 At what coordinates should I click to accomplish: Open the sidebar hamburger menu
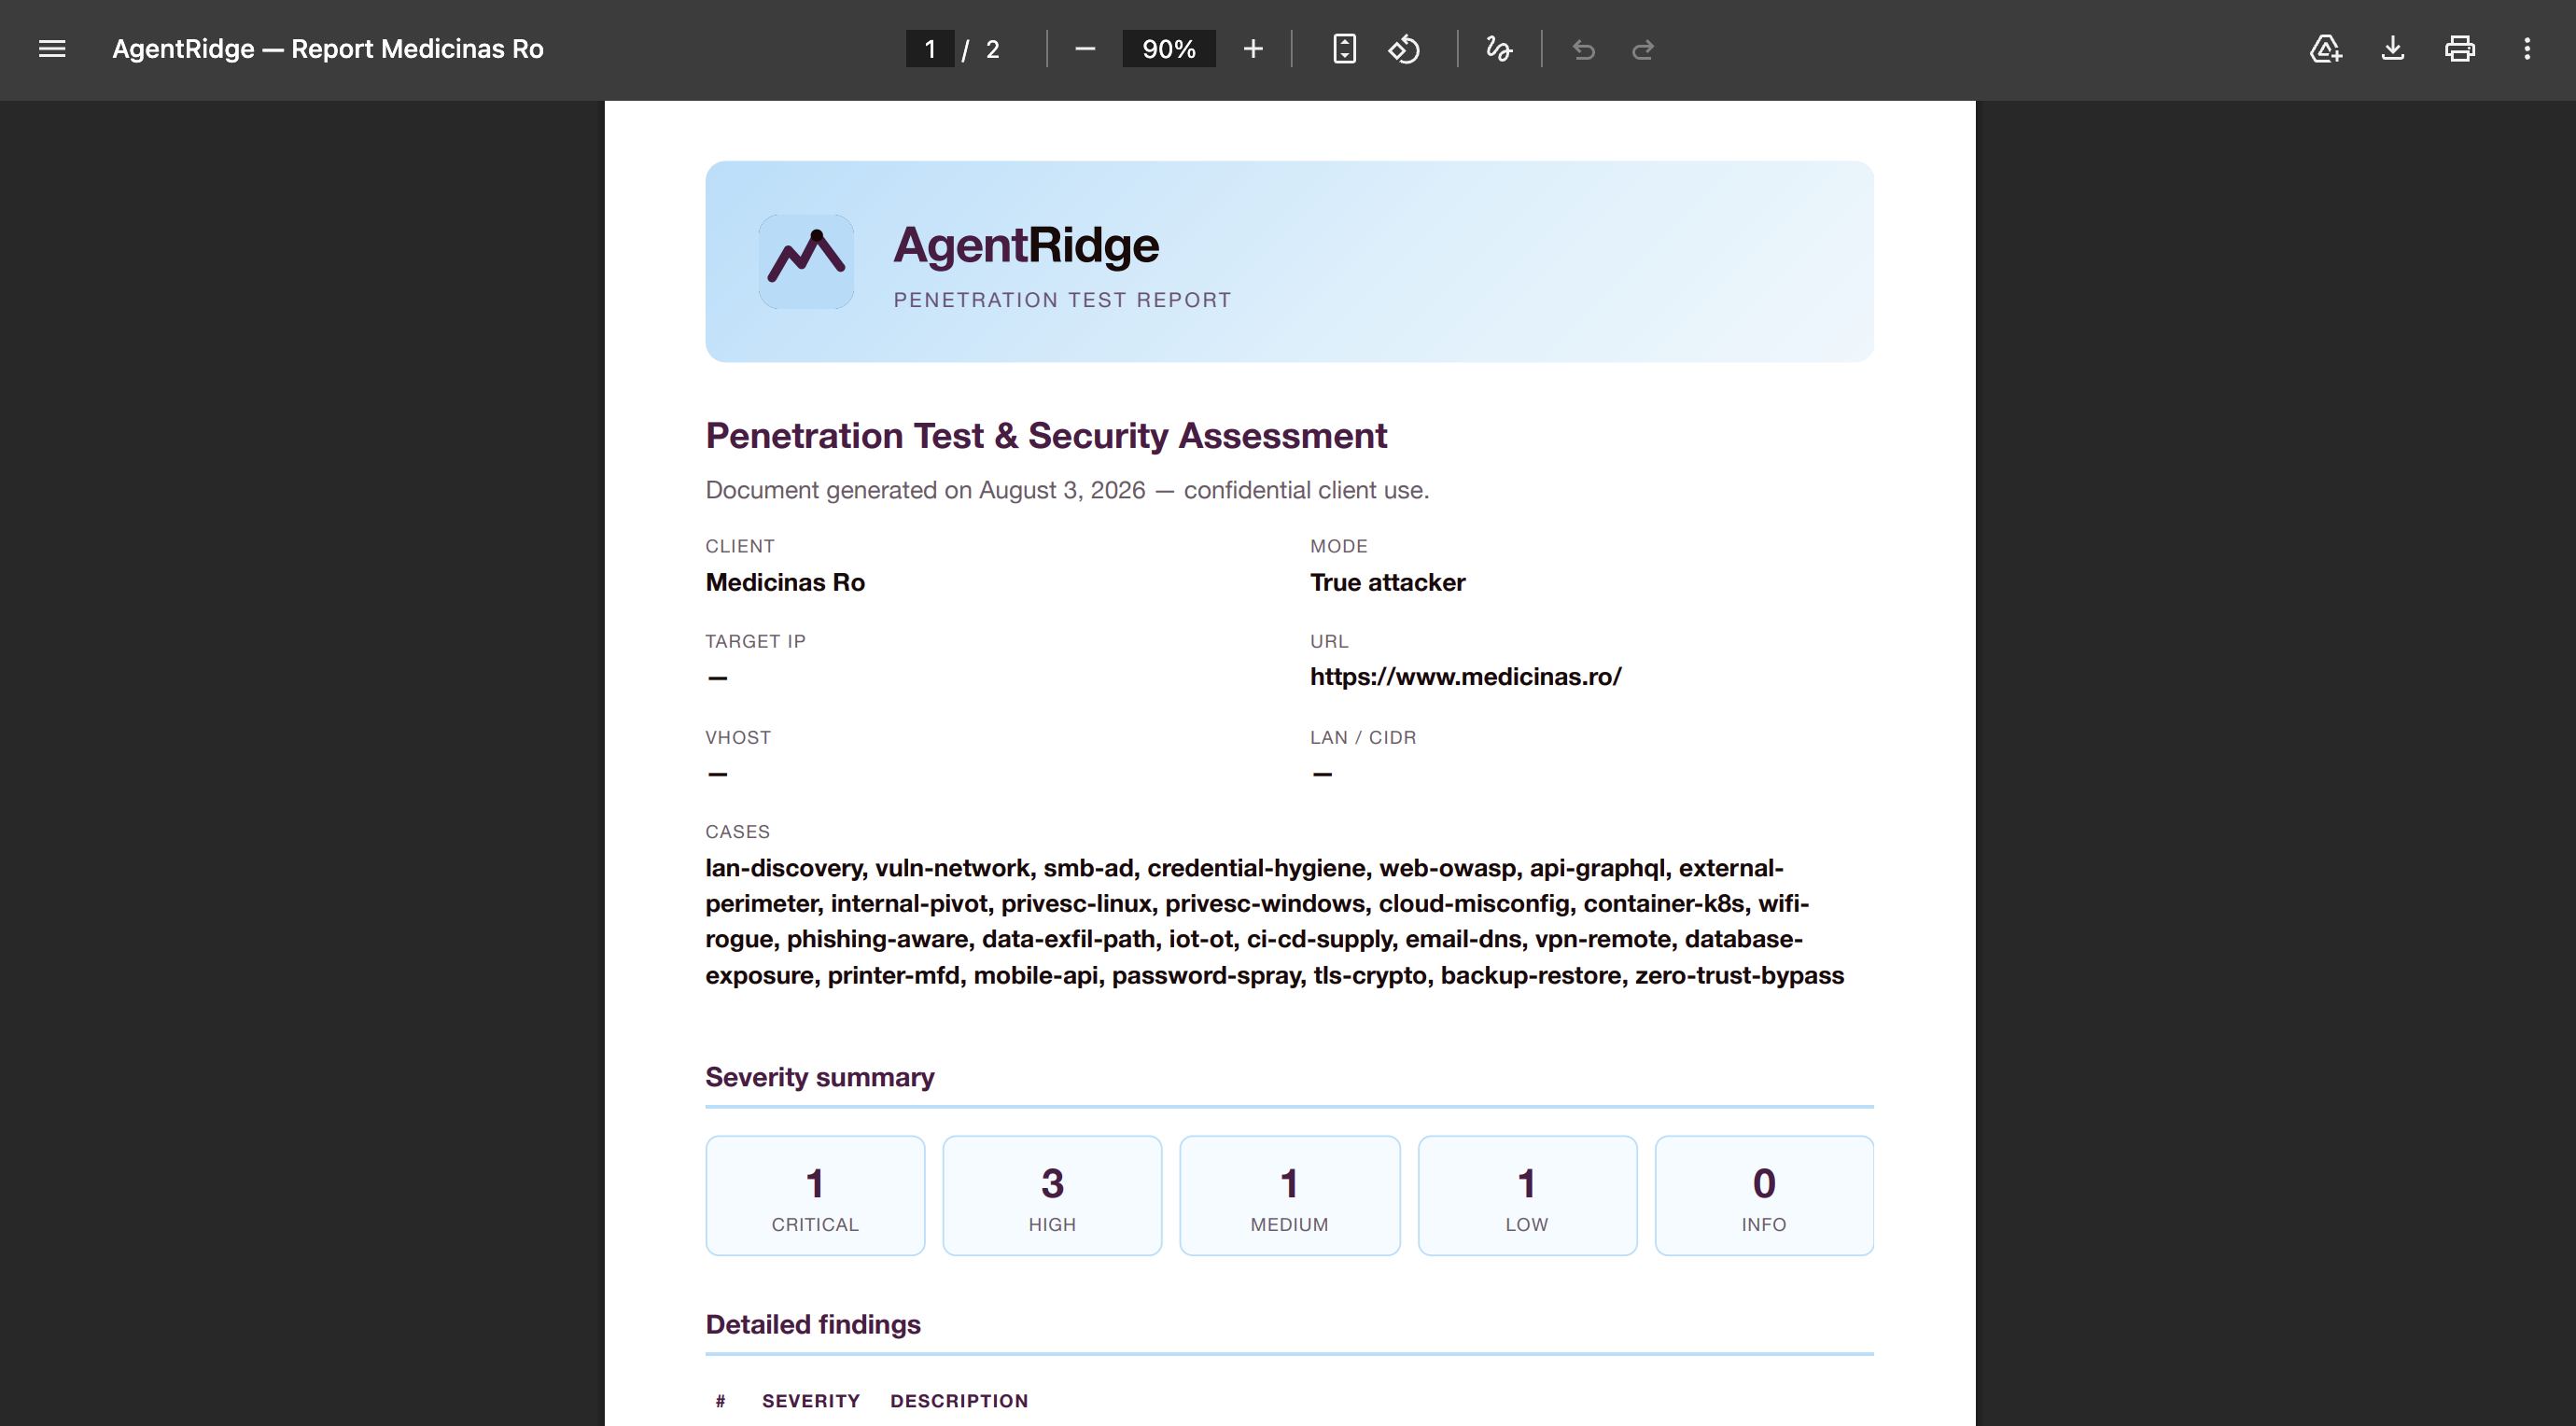[52, 49]
